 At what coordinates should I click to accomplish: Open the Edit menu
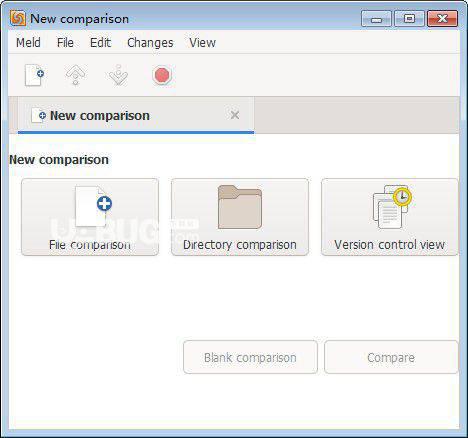(100, 43)
